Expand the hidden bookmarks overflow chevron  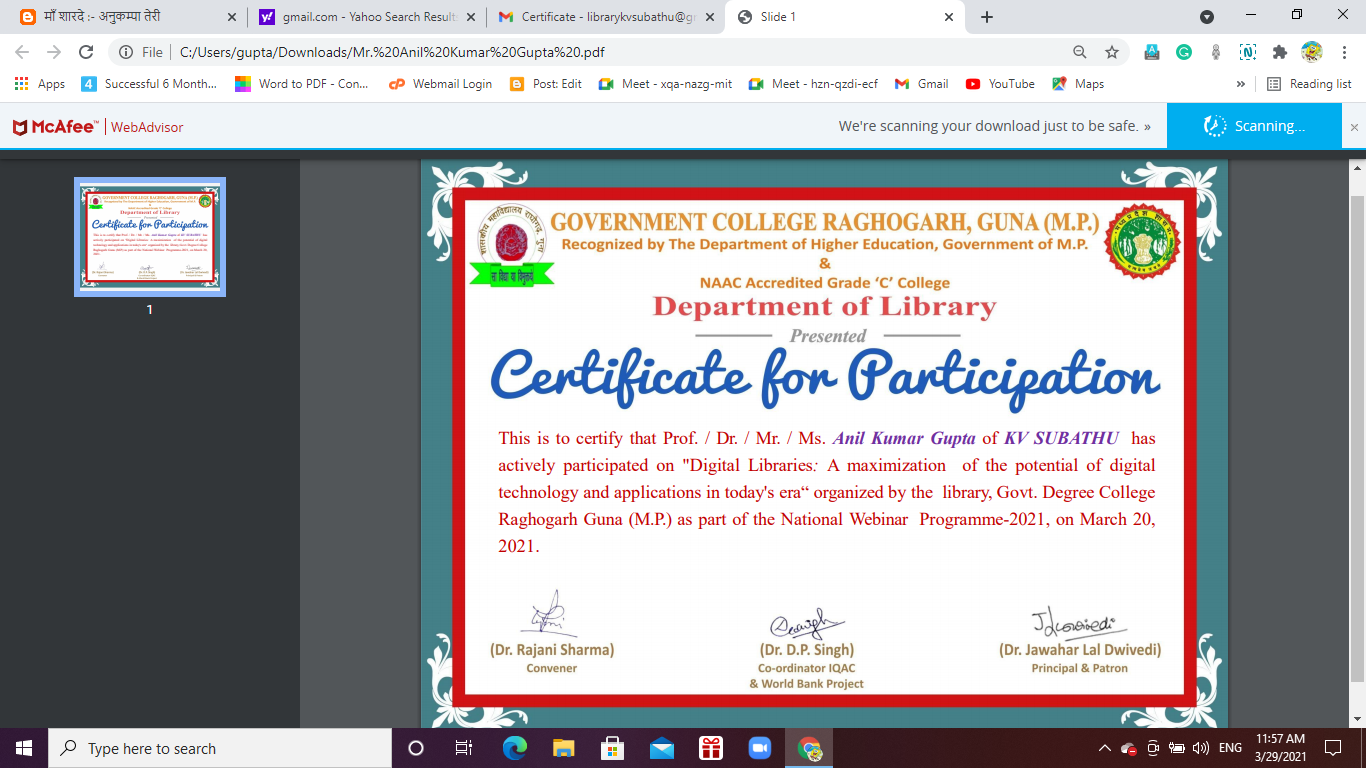(1241, 84)
